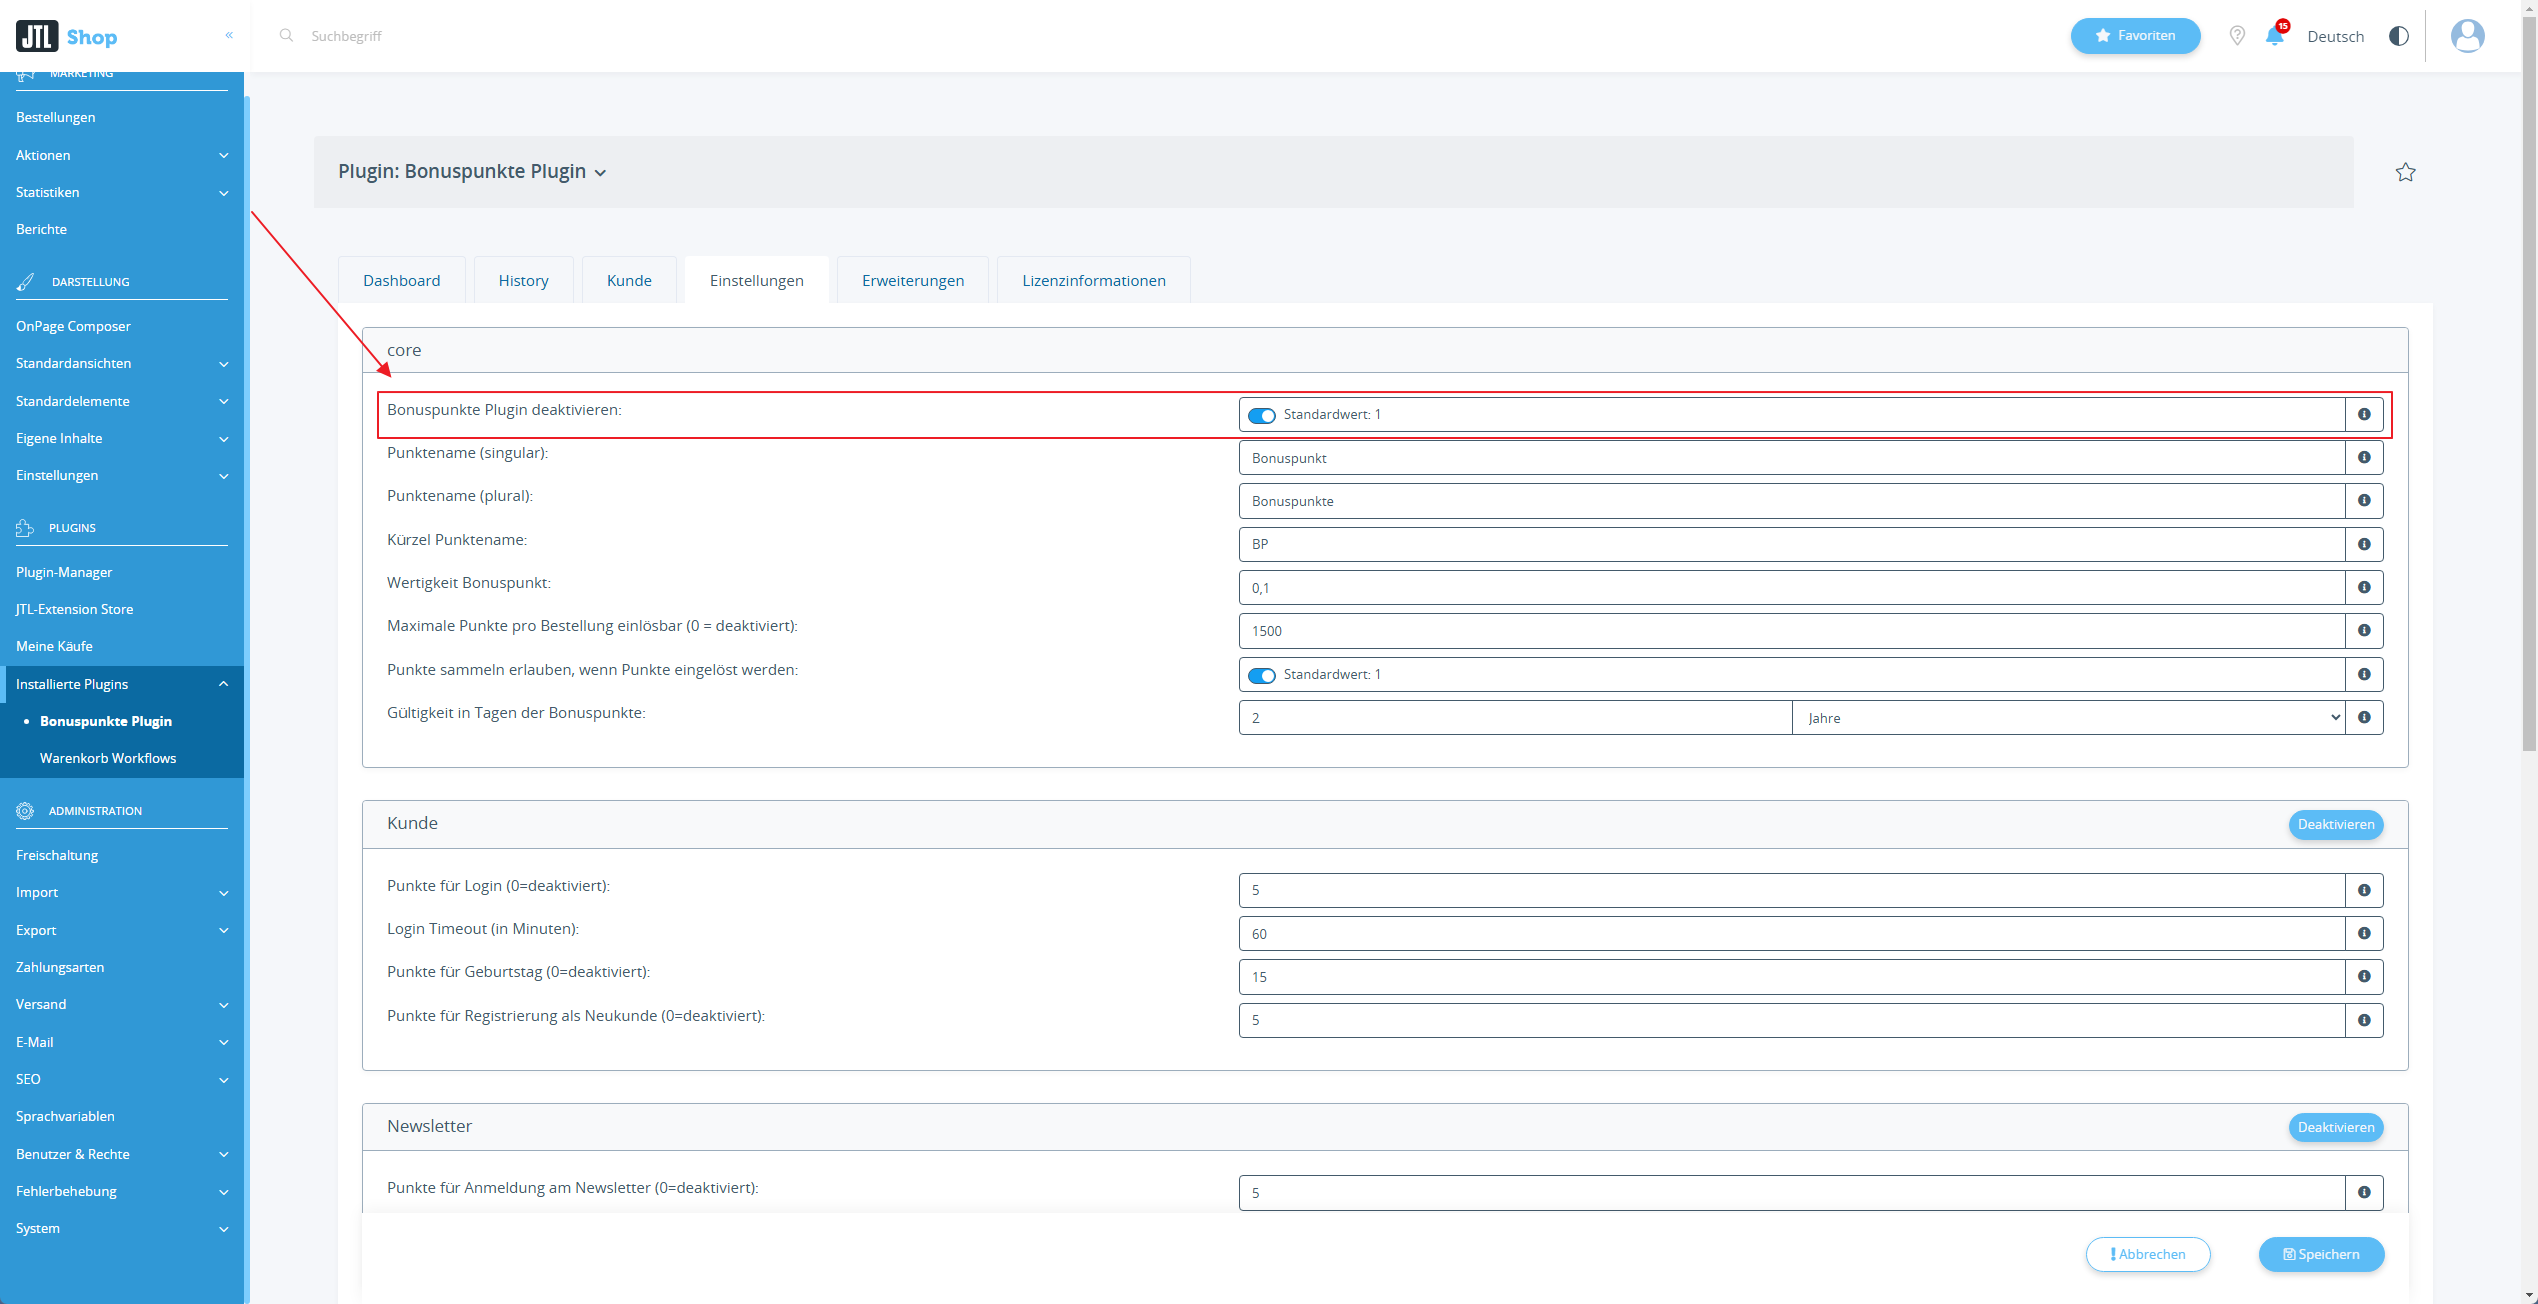Image resolution: width=2538 pixels, height=1304 pixels.
Task: Toggle Bonuspunkte Plugin deaktivieren switch
Action: tap(1261, 415)
